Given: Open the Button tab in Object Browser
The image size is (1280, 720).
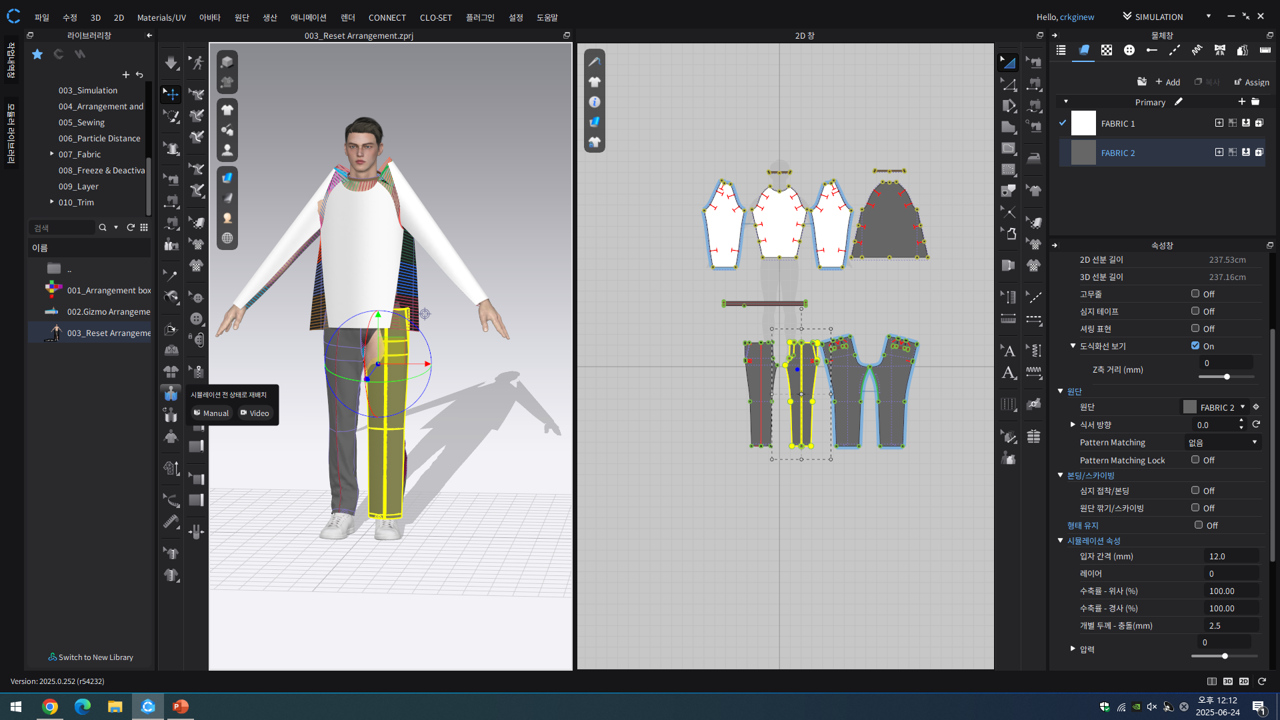Looking at the screenshot, I should [1129, 50].
